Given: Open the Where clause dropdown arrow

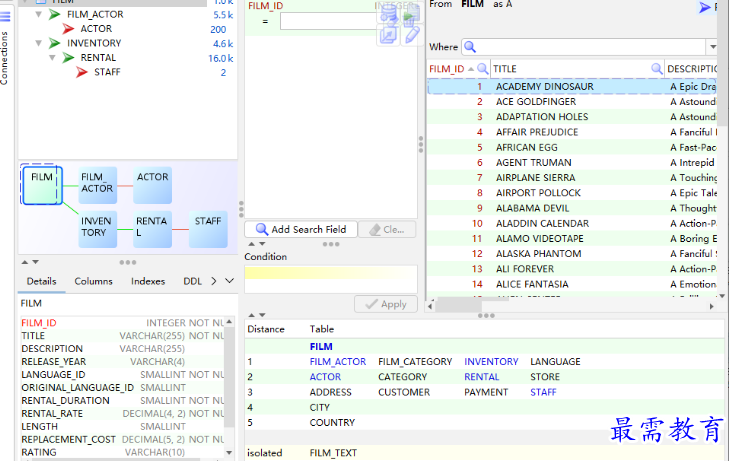Looking at the screenshot, I should 712,47.
